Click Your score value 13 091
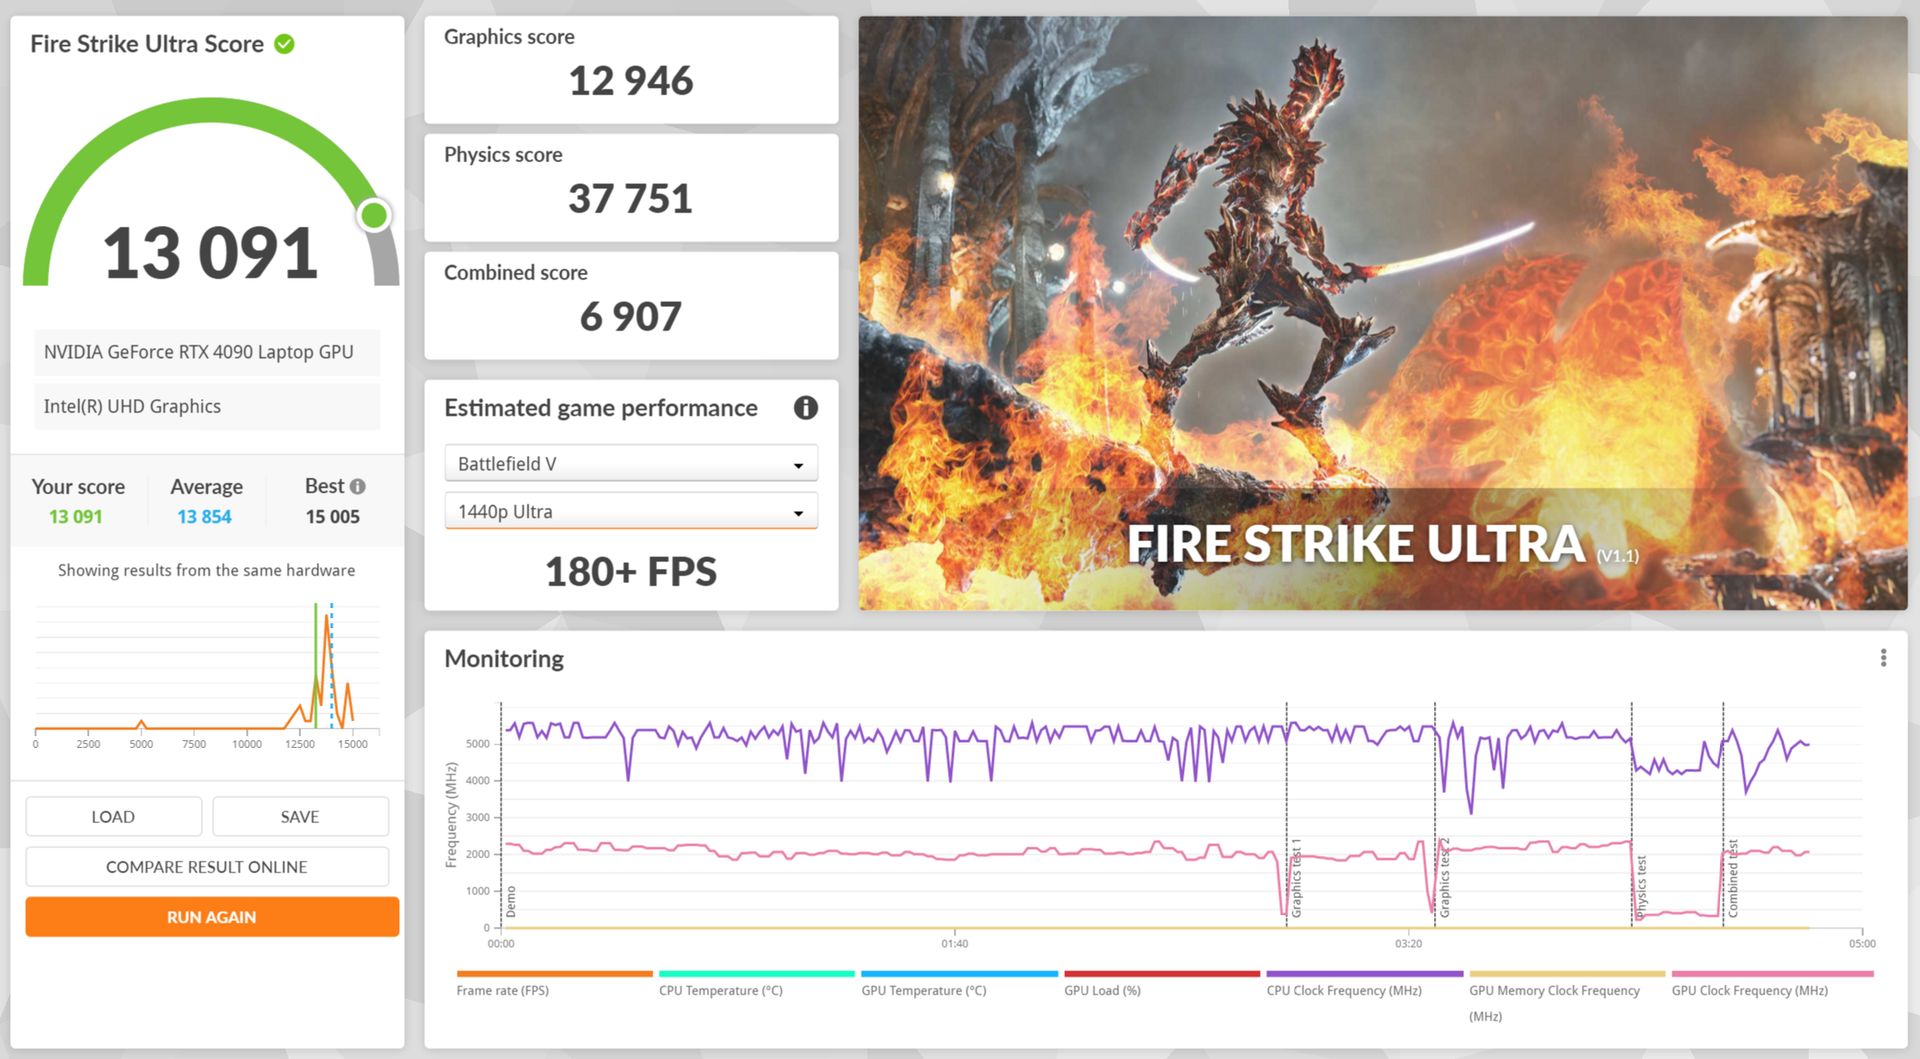1920x1059 pixels. [76, 517]
